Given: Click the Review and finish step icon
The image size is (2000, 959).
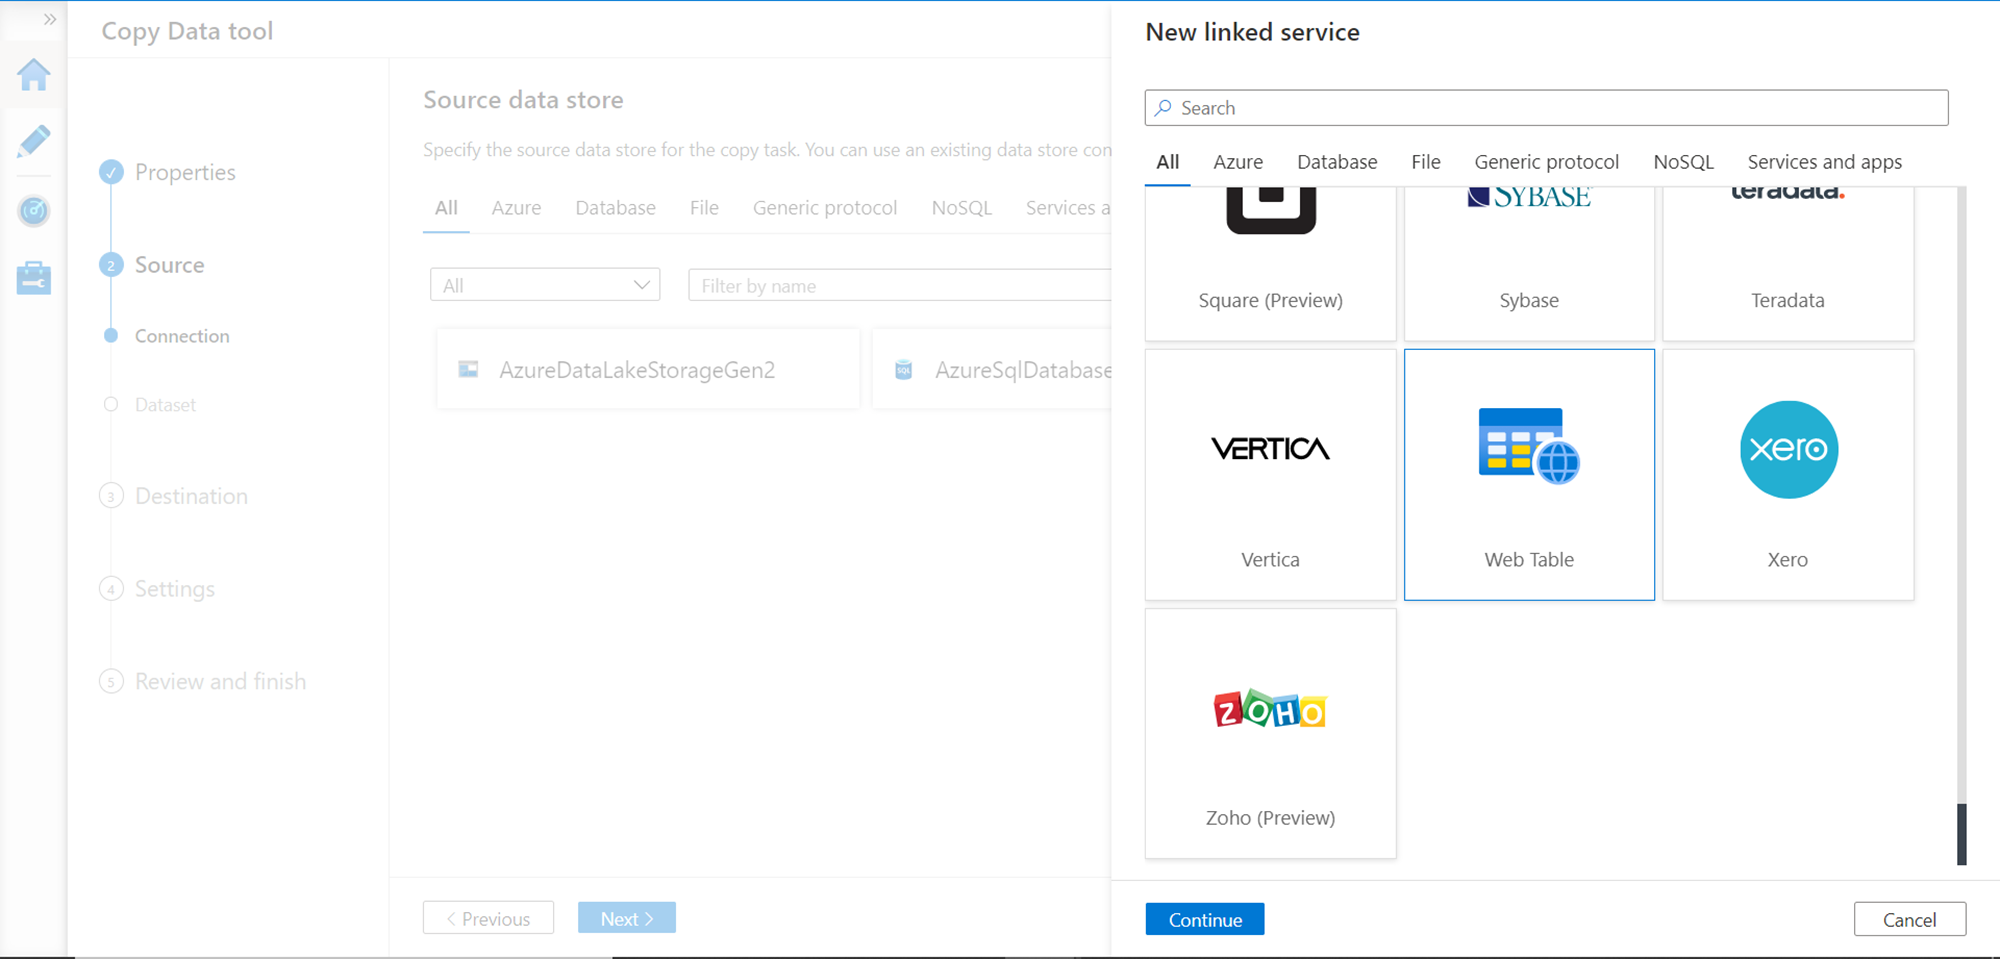Looking at the screenshot, I should point(111,682).
